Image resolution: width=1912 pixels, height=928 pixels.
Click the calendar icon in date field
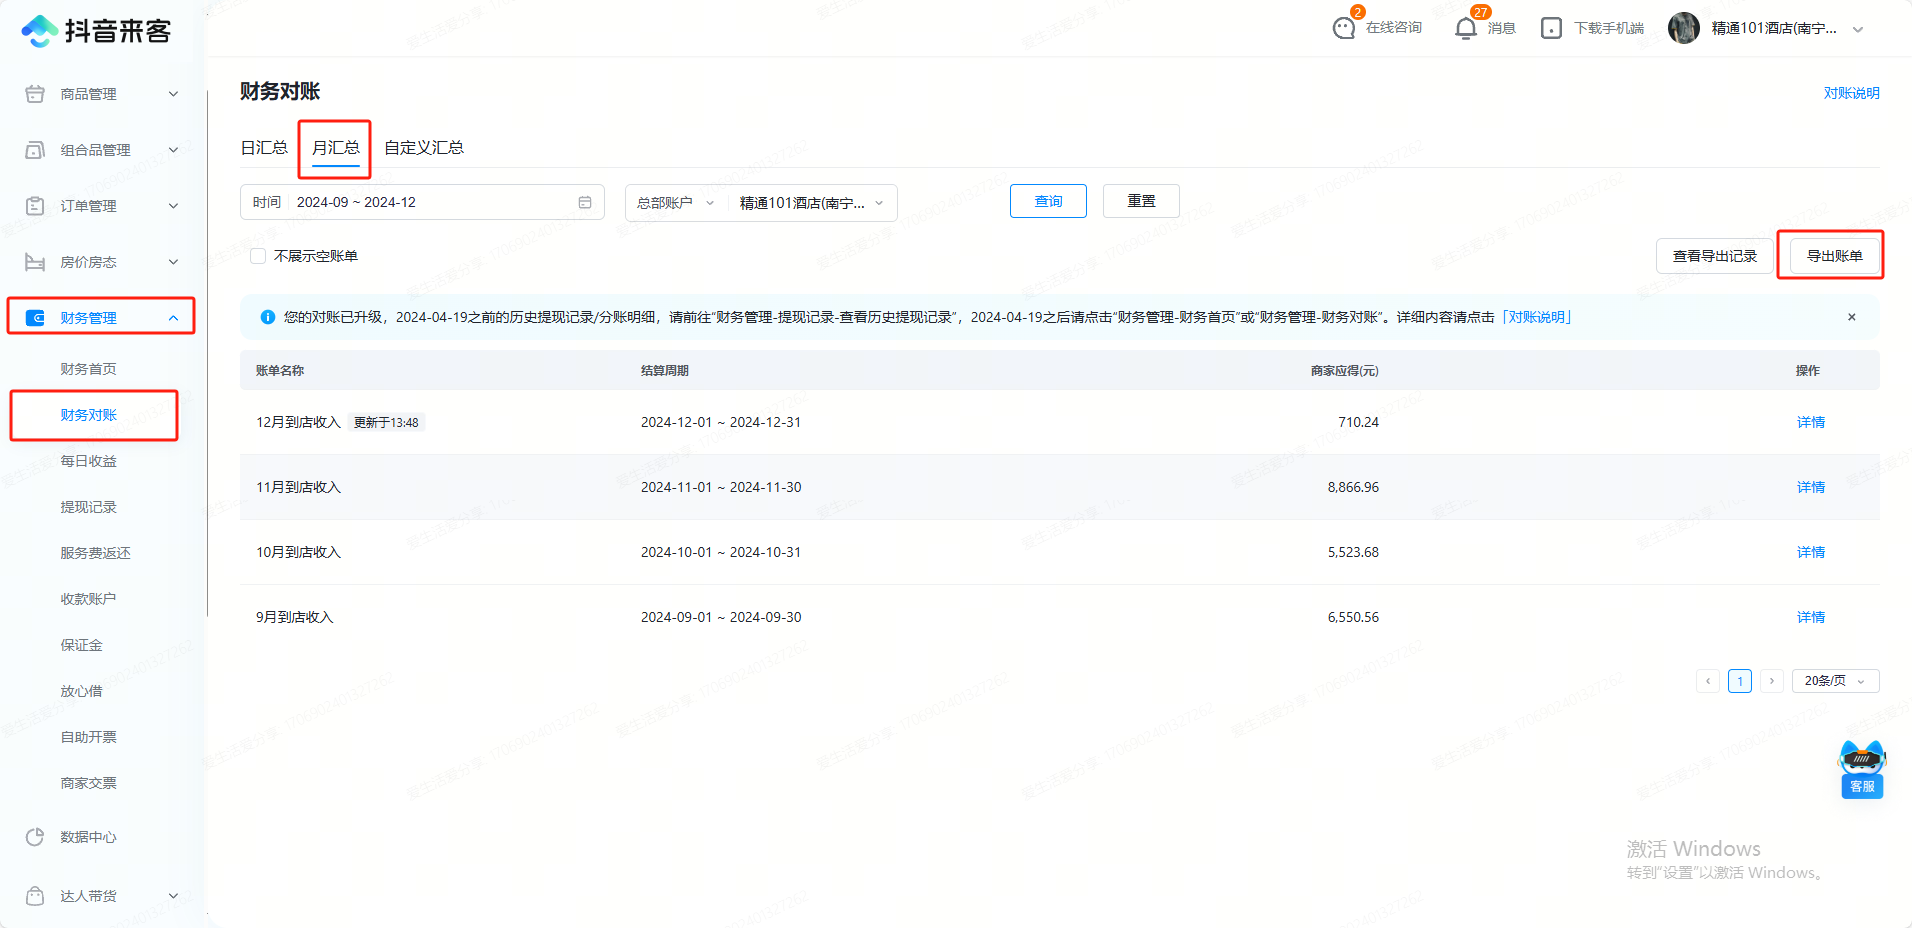tap(585, 202)
